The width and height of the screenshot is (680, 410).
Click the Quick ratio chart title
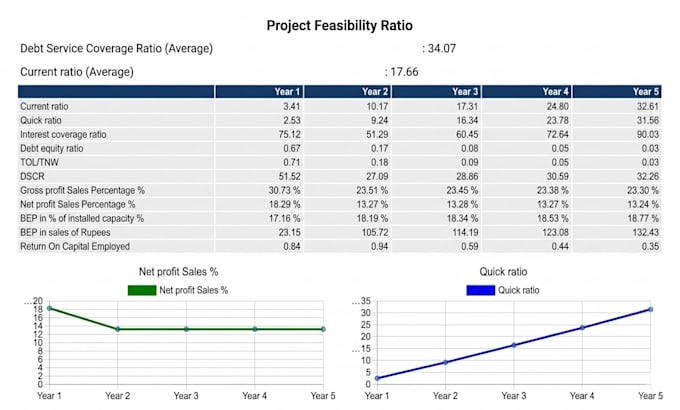point(503,272)
